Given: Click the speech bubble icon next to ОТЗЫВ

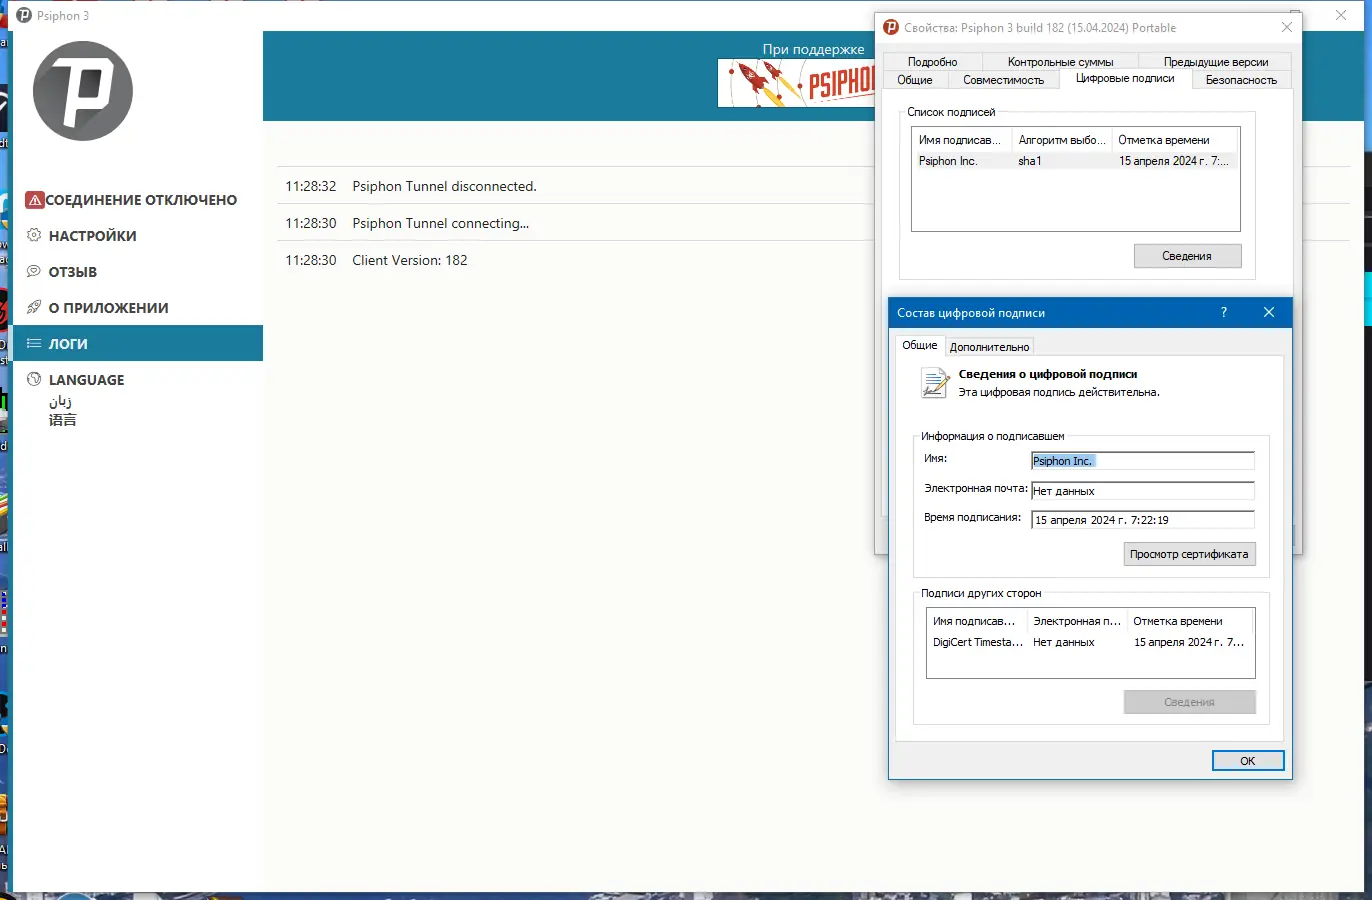Looking at the screenshot, I should (34, 271).
